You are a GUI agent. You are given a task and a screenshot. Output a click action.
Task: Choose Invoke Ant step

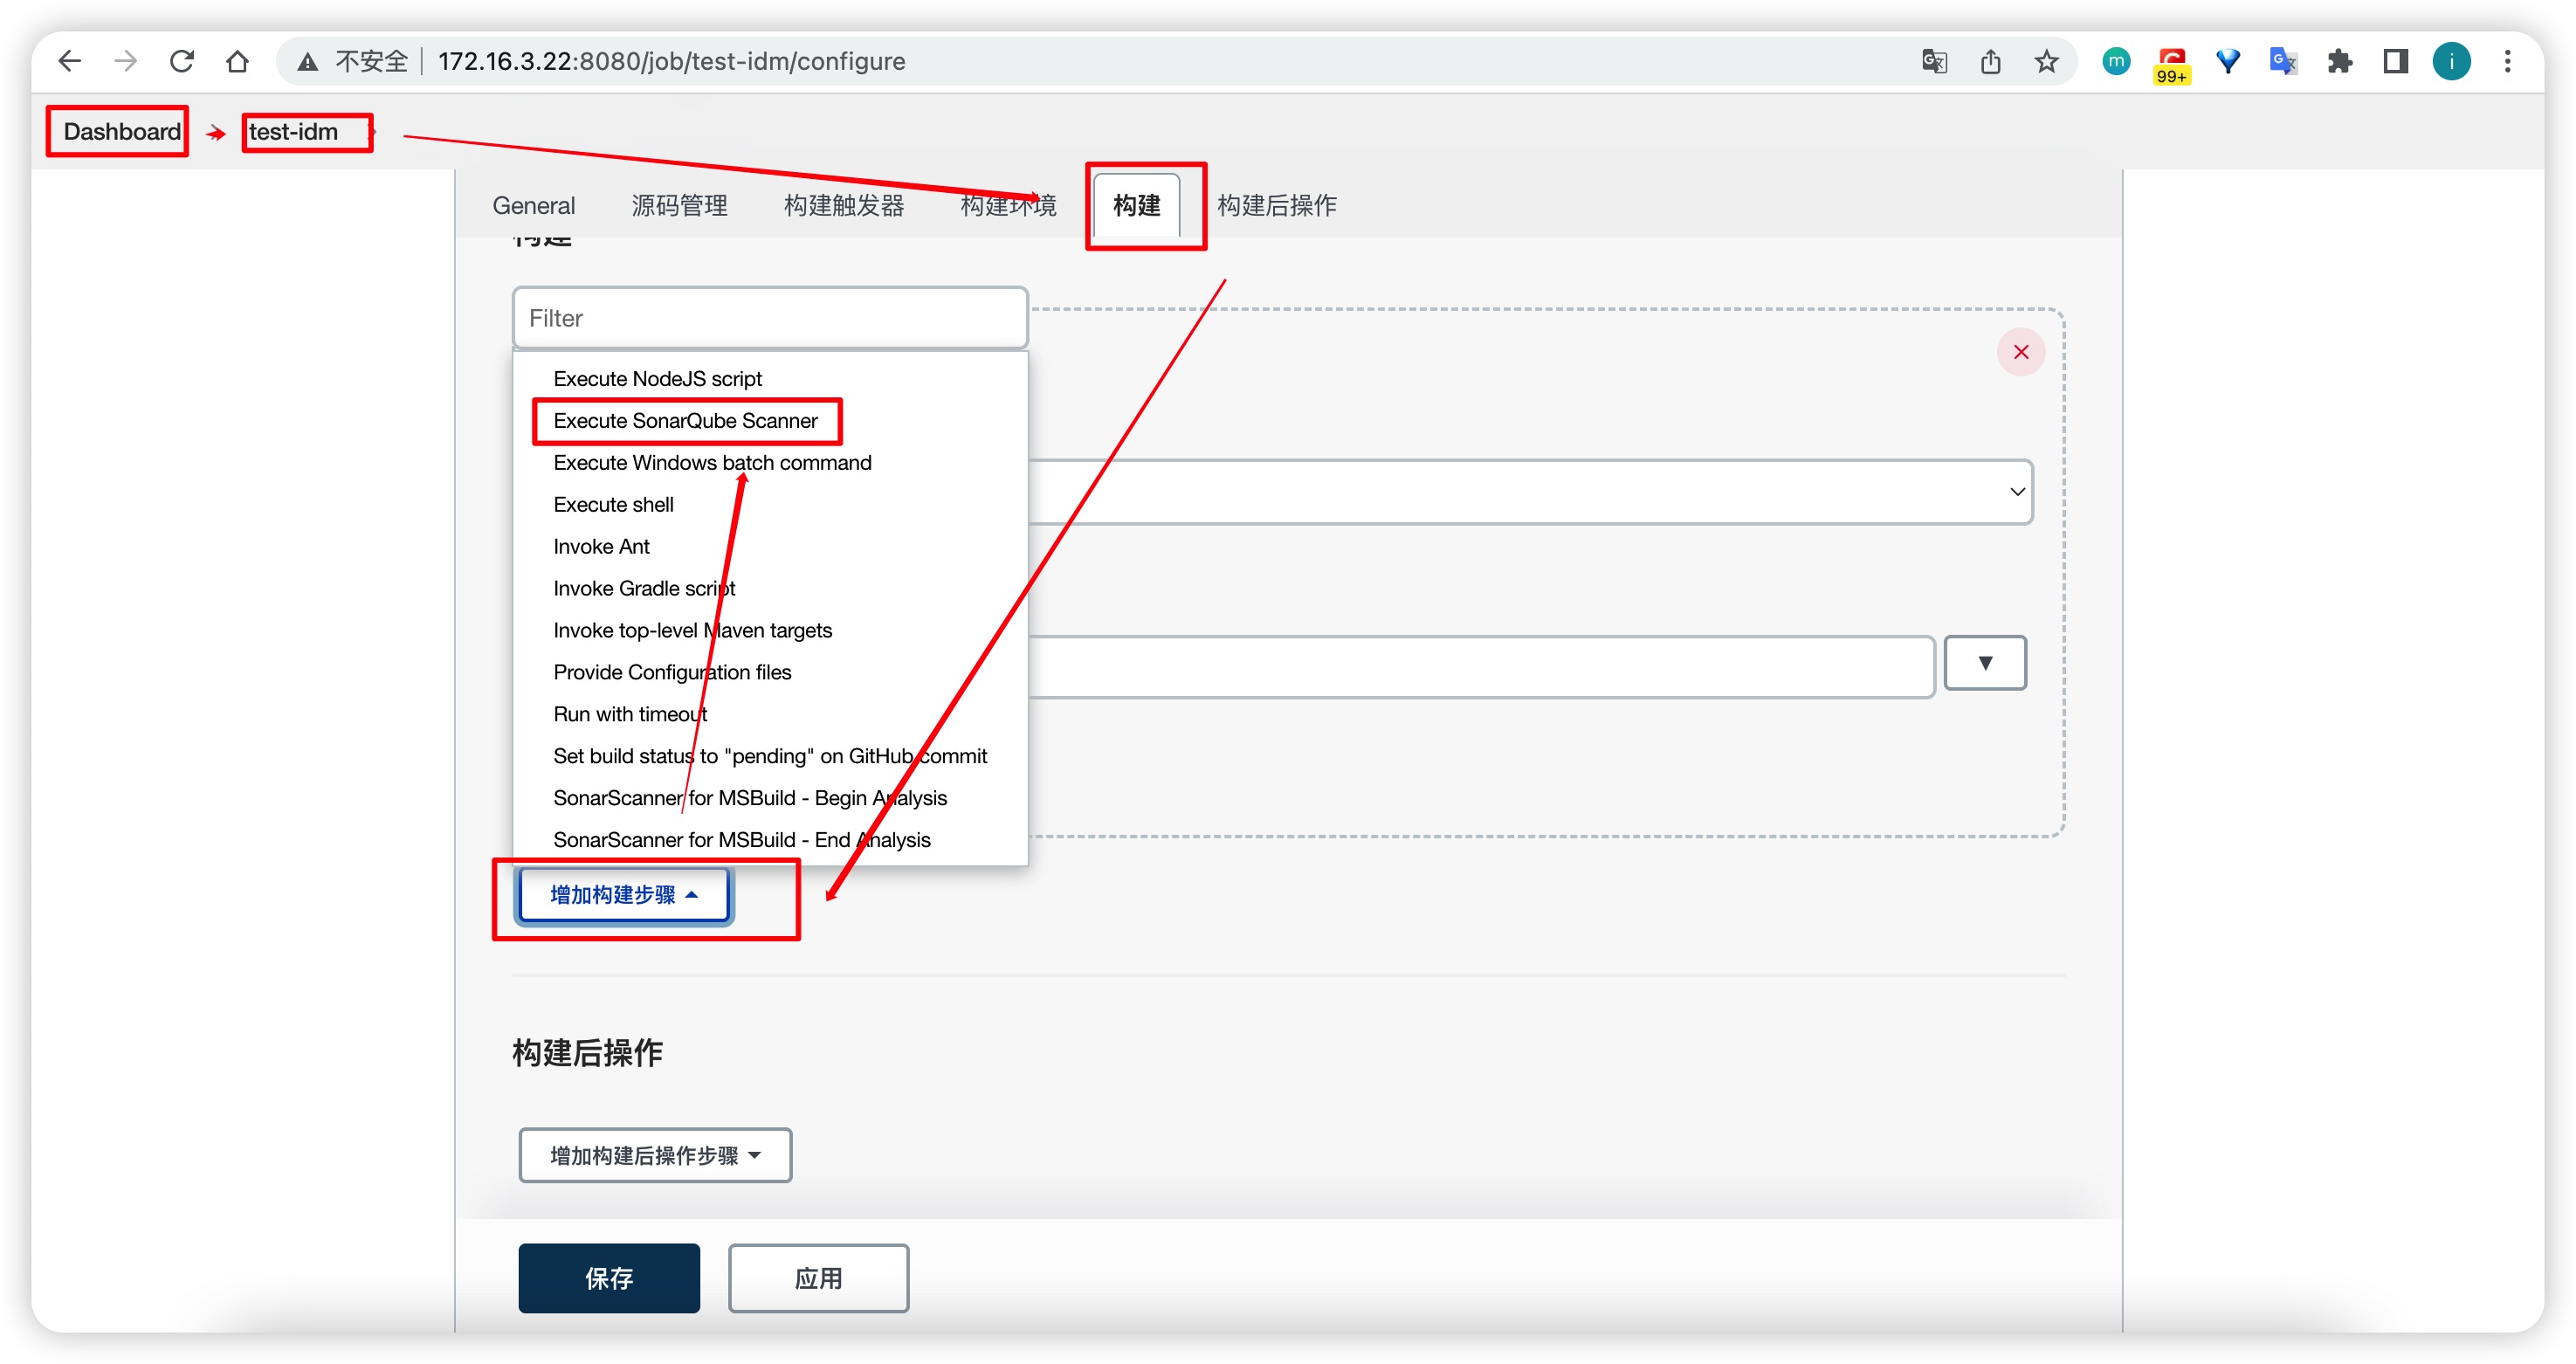click(601, 546)
